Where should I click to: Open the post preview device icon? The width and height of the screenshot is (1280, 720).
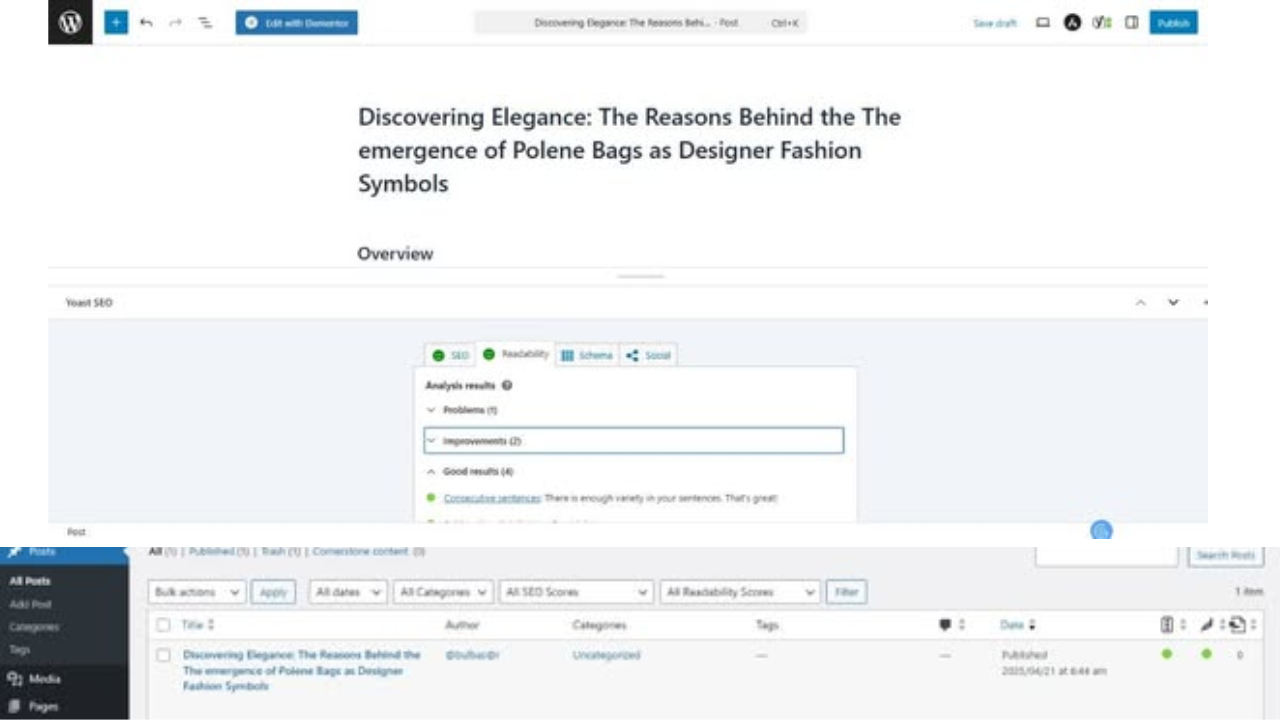(x=1043, y=22)
